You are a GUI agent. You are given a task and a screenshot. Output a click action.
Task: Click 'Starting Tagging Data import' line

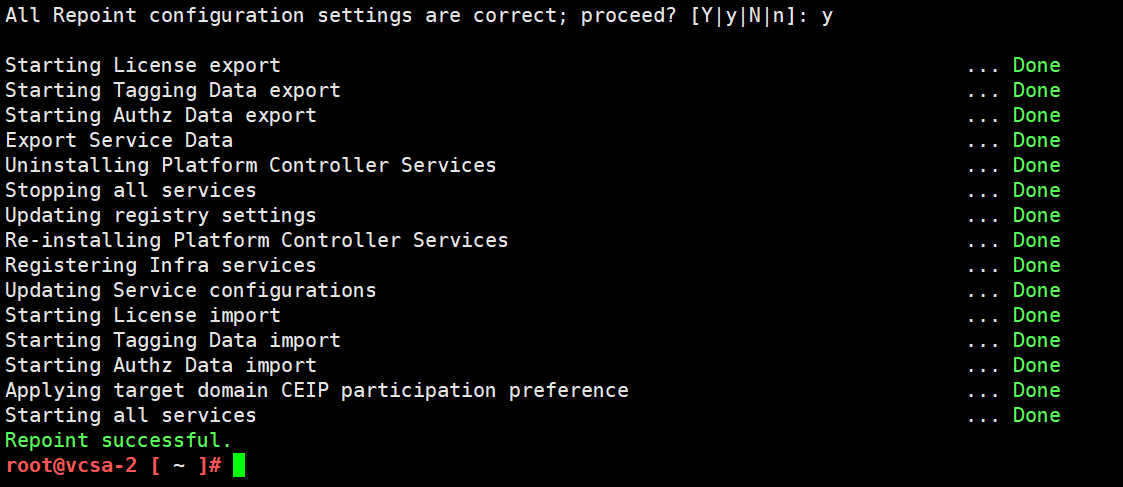click(173, 340)
